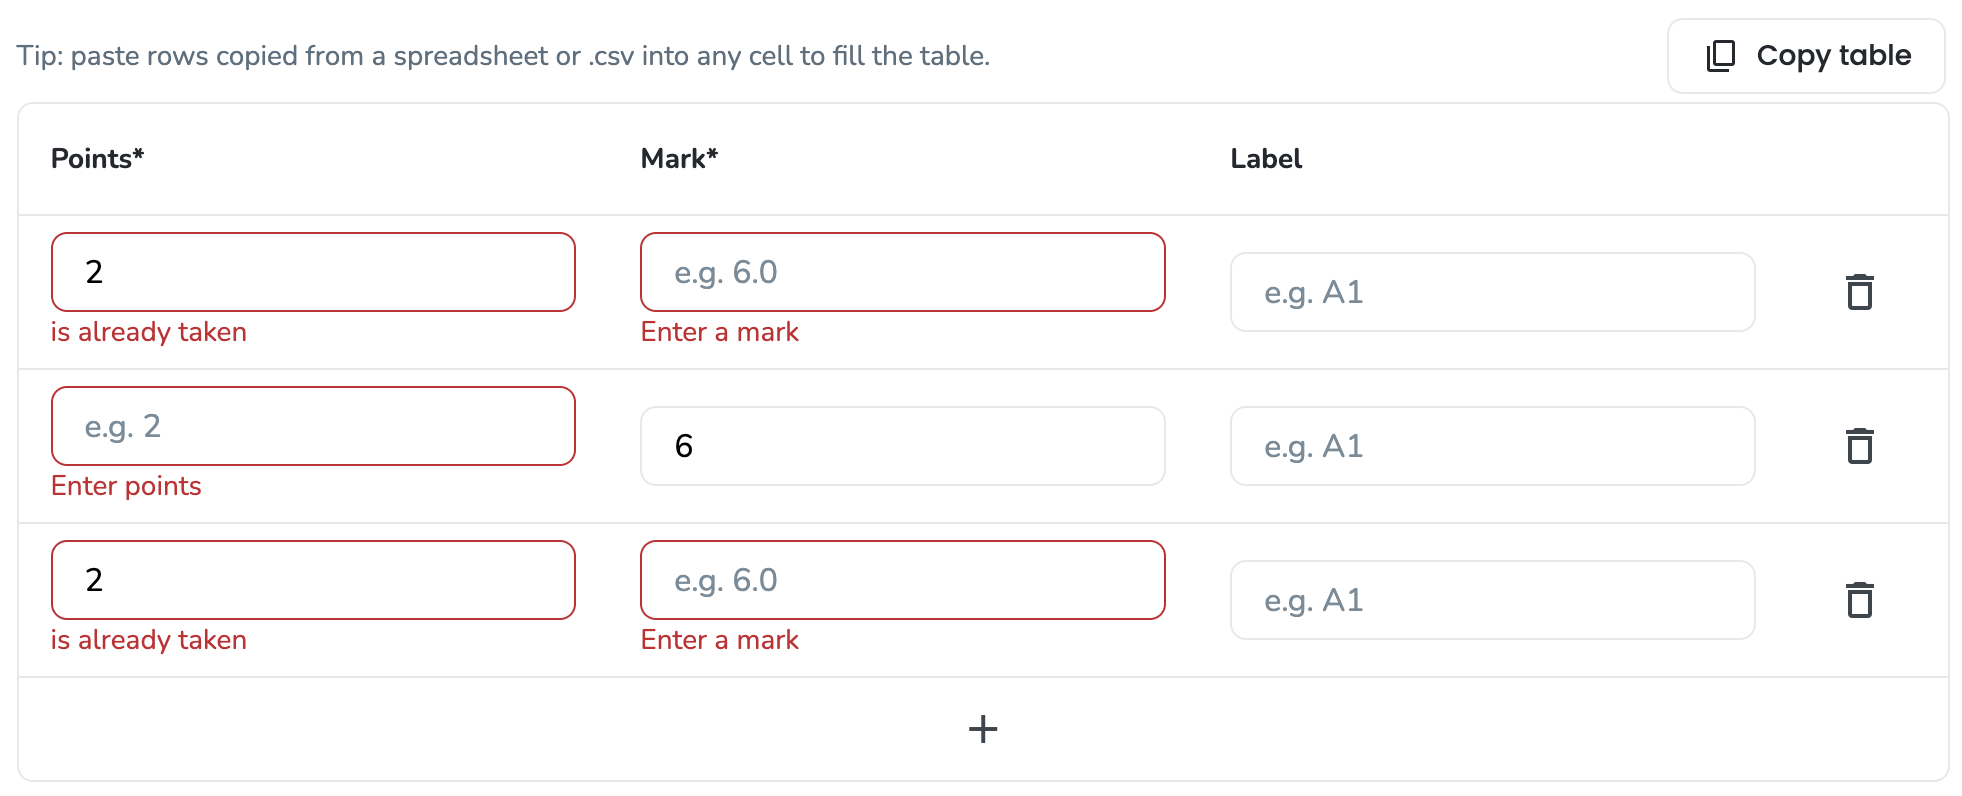
Task: Focus the second row Label input
Action: (x=1492, y=446)
